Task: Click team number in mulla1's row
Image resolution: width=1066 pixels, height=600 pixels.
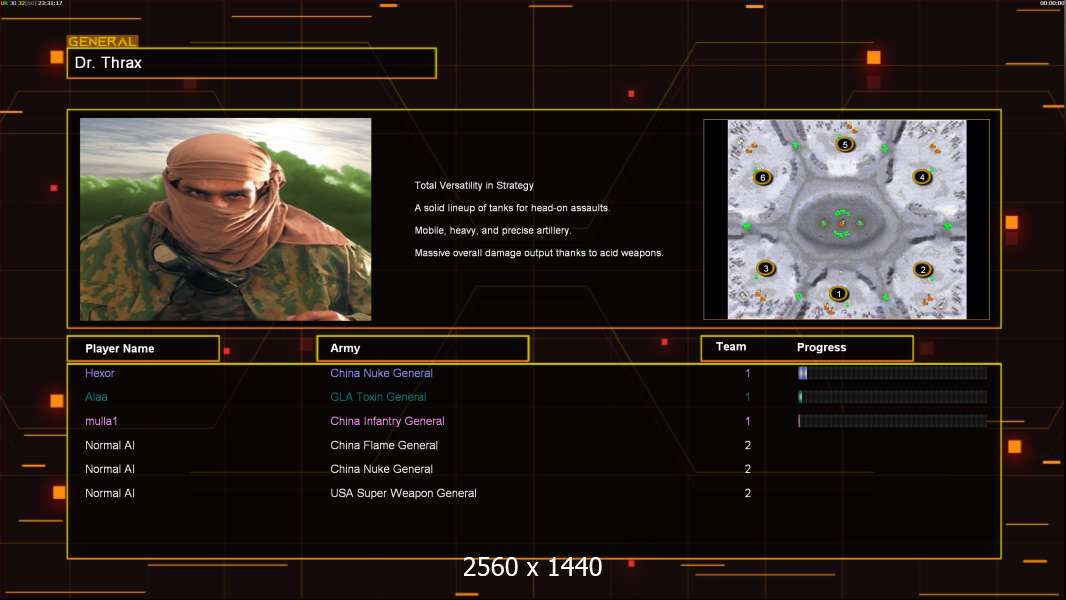Action: pos(748,421)
